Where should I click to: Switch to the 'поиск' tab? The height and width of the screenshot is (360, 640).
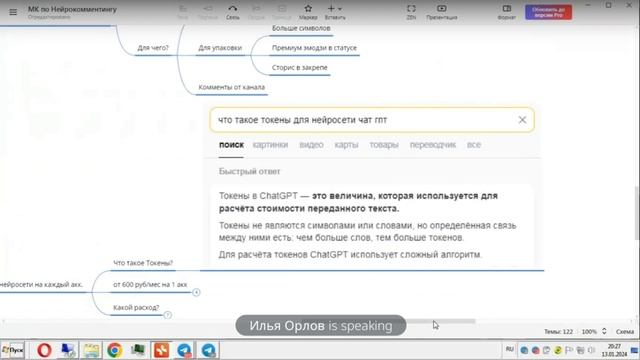231,145
